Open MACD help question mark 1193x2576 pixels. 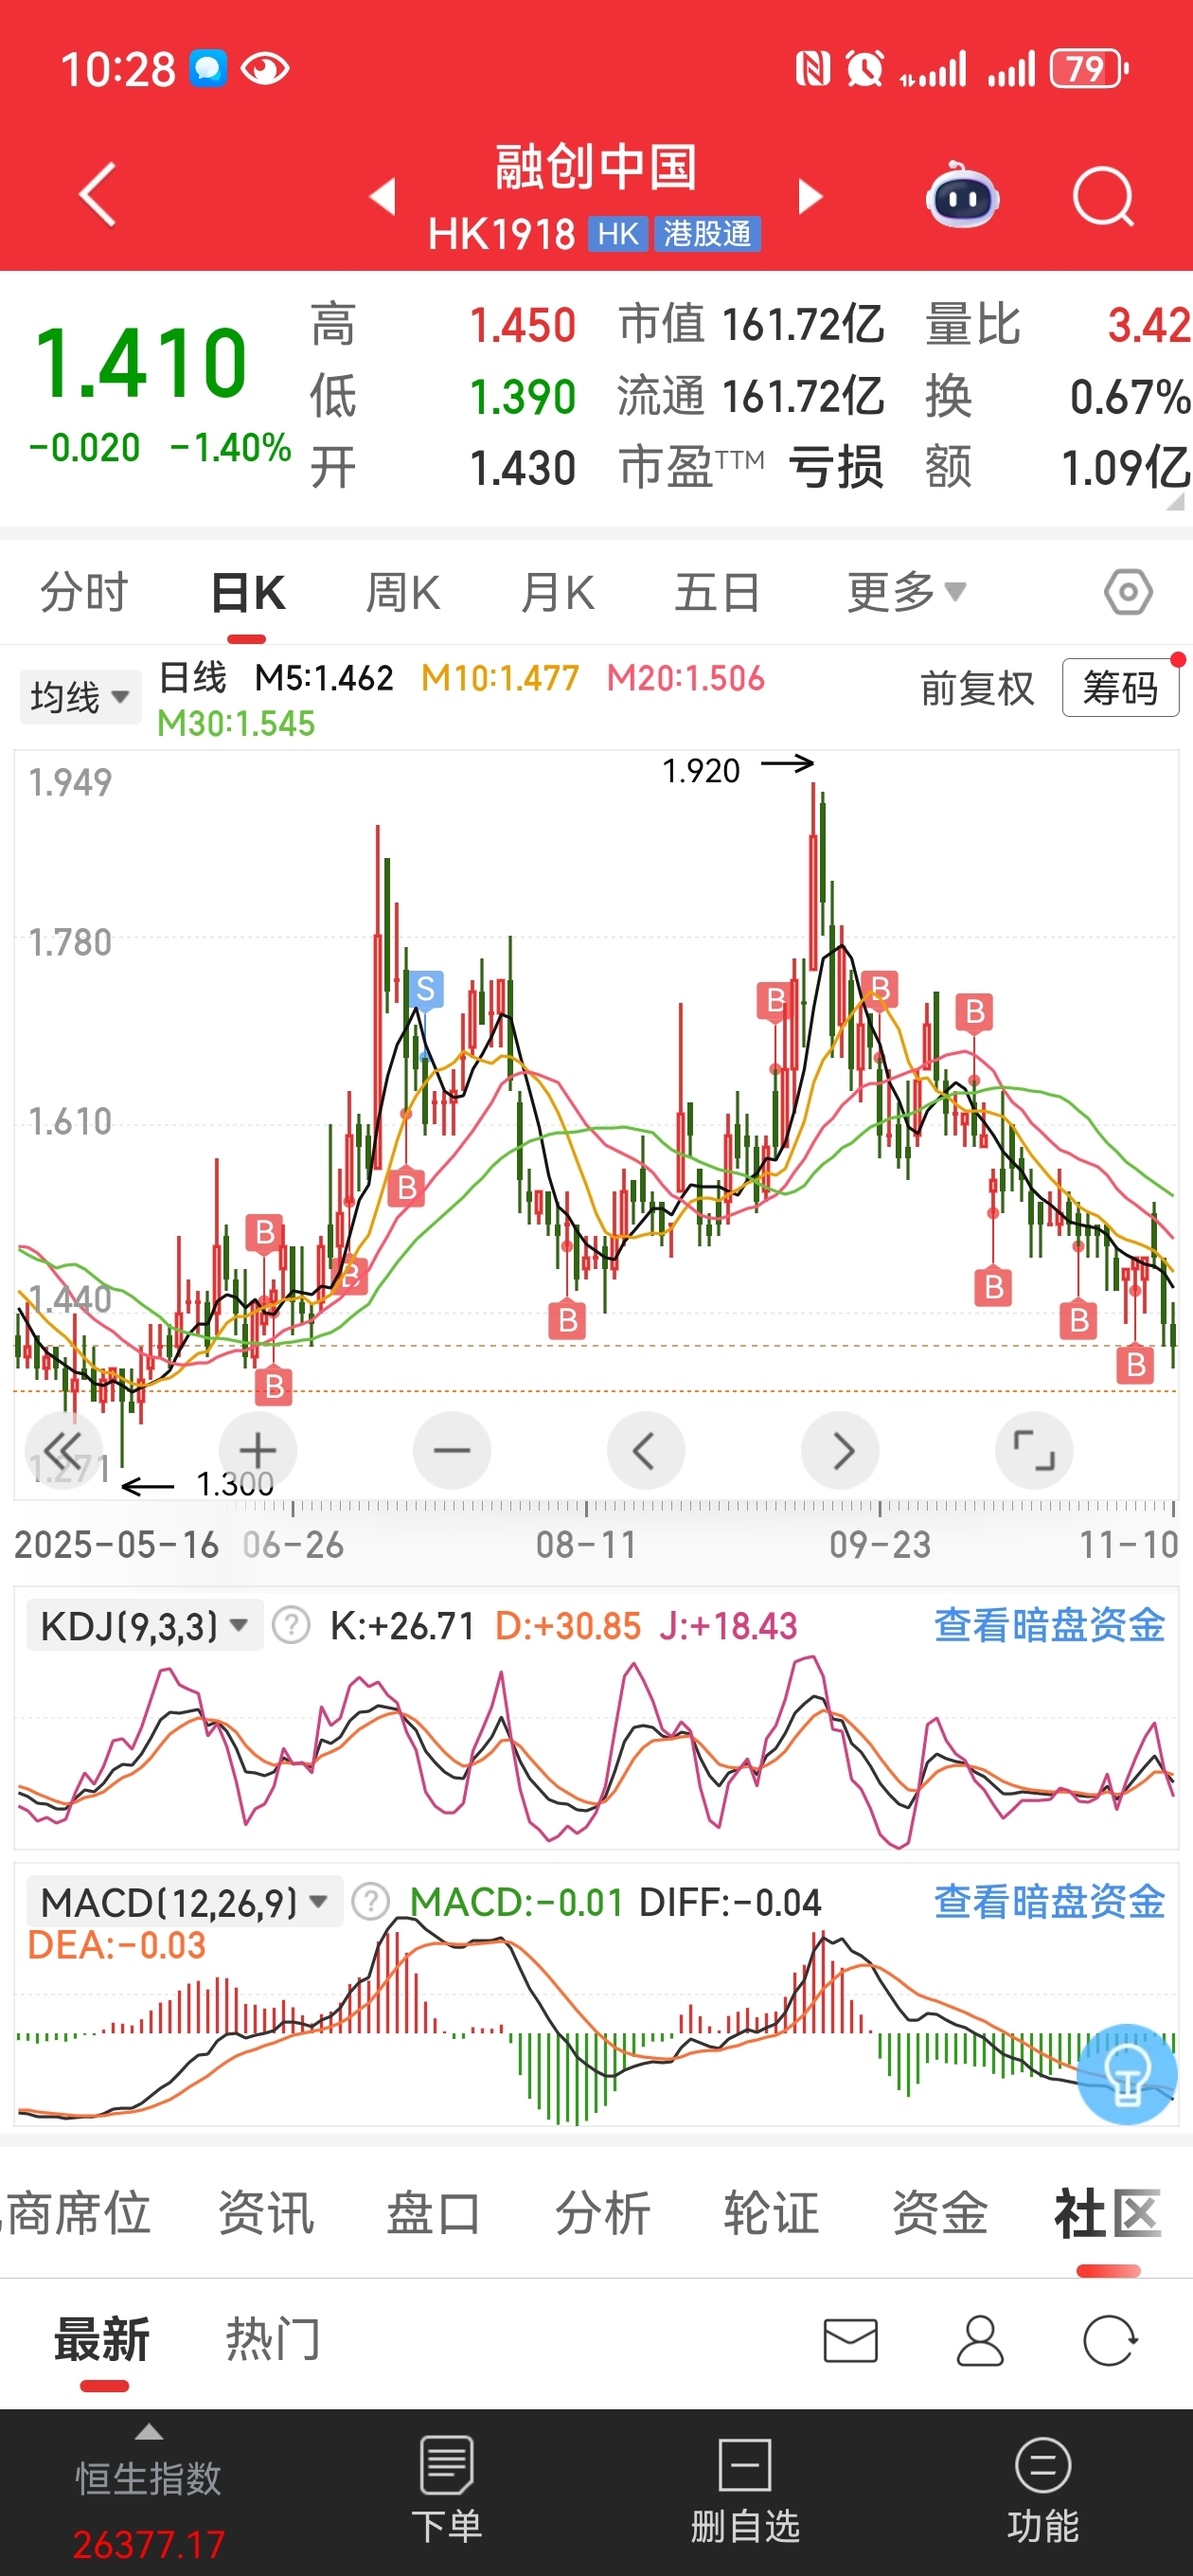(x=371, y=1901)
